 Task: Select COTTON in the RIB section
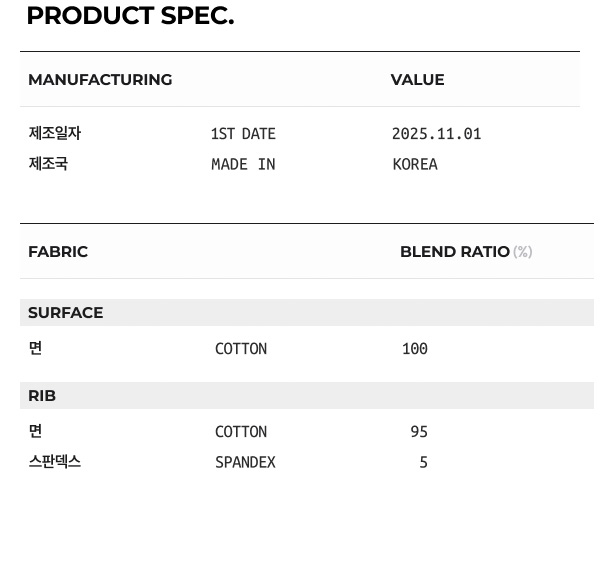(x=241, y=432)
